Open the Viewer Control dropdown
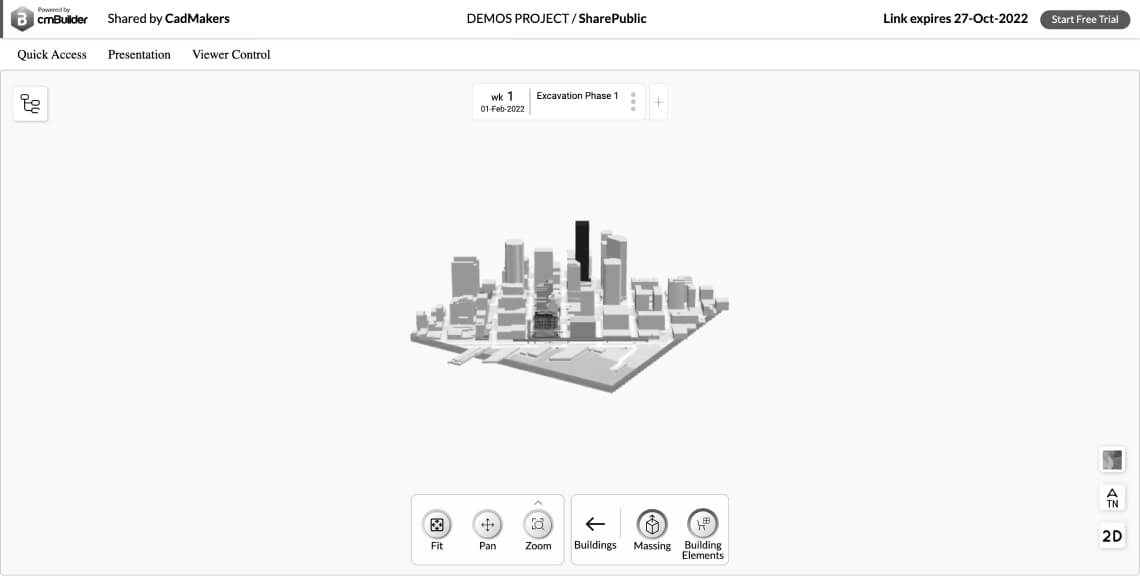 click(x=230, y=54)
